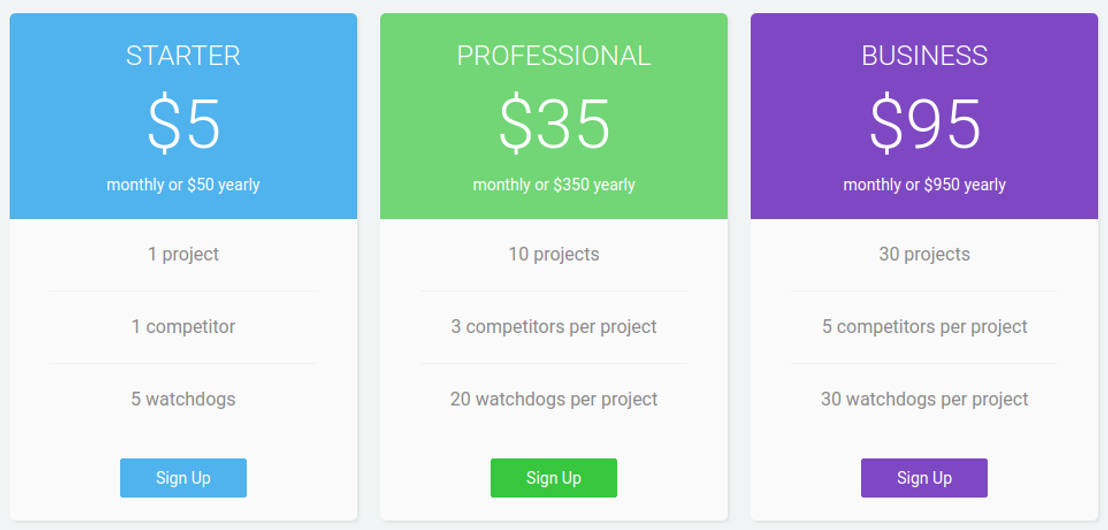Click the "10 projects" feature row

(554, 254)
